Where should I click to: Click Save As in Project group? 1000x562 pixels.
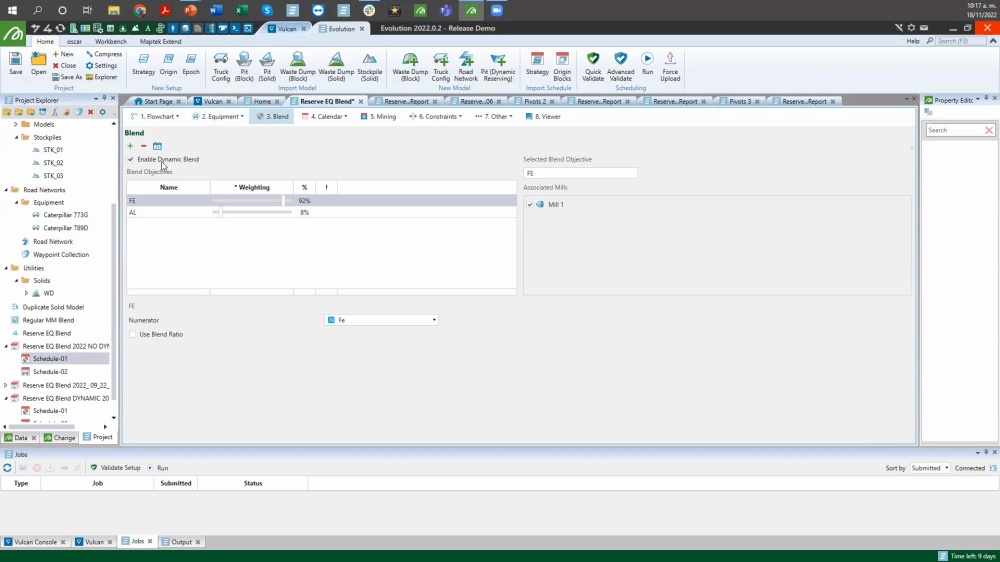pos(67,77)
